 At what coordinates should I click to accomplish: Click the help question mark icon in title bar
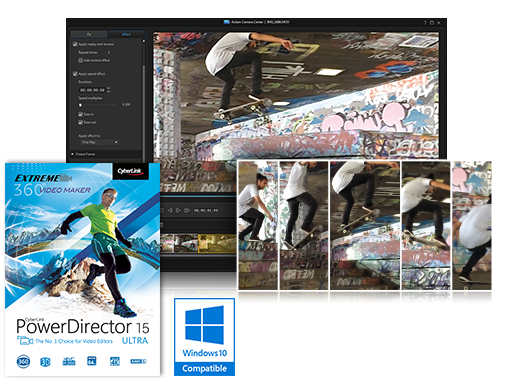coord(425,23)
